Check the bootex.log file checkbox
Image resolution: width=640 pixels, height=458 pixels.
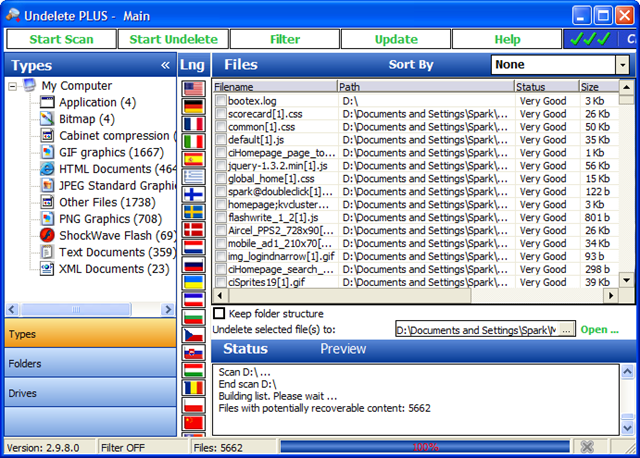[221, 100]
